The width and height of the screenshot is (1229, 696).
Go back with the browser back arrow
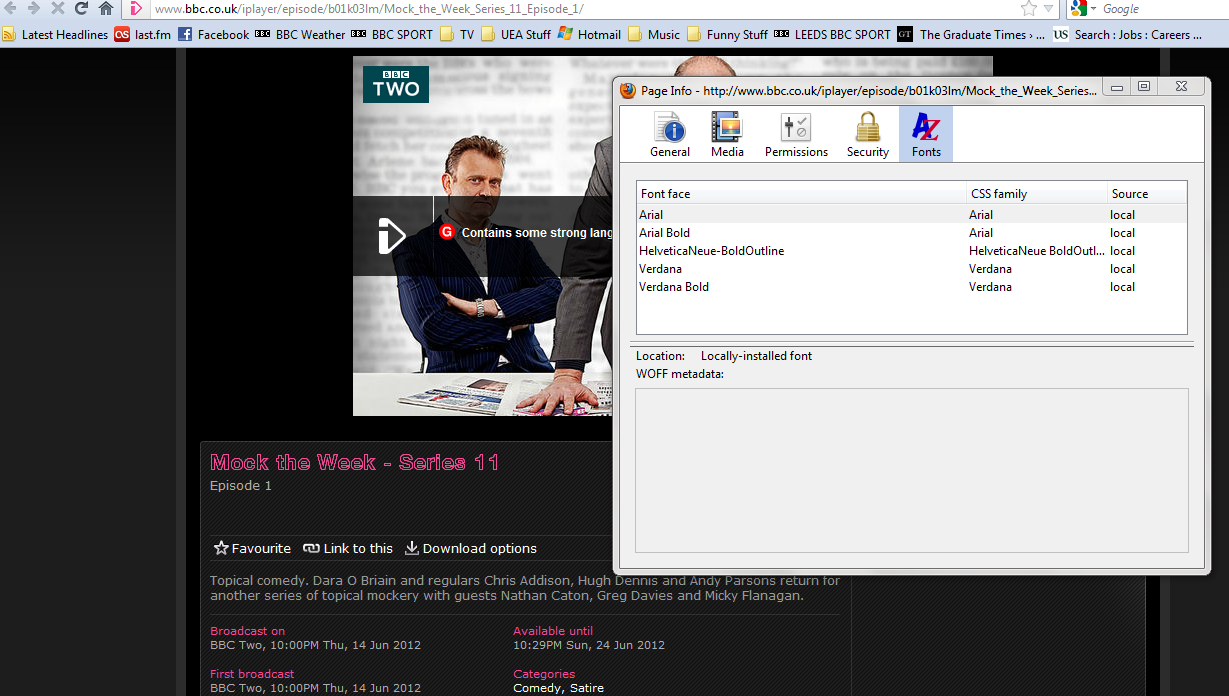coord(11,8)
